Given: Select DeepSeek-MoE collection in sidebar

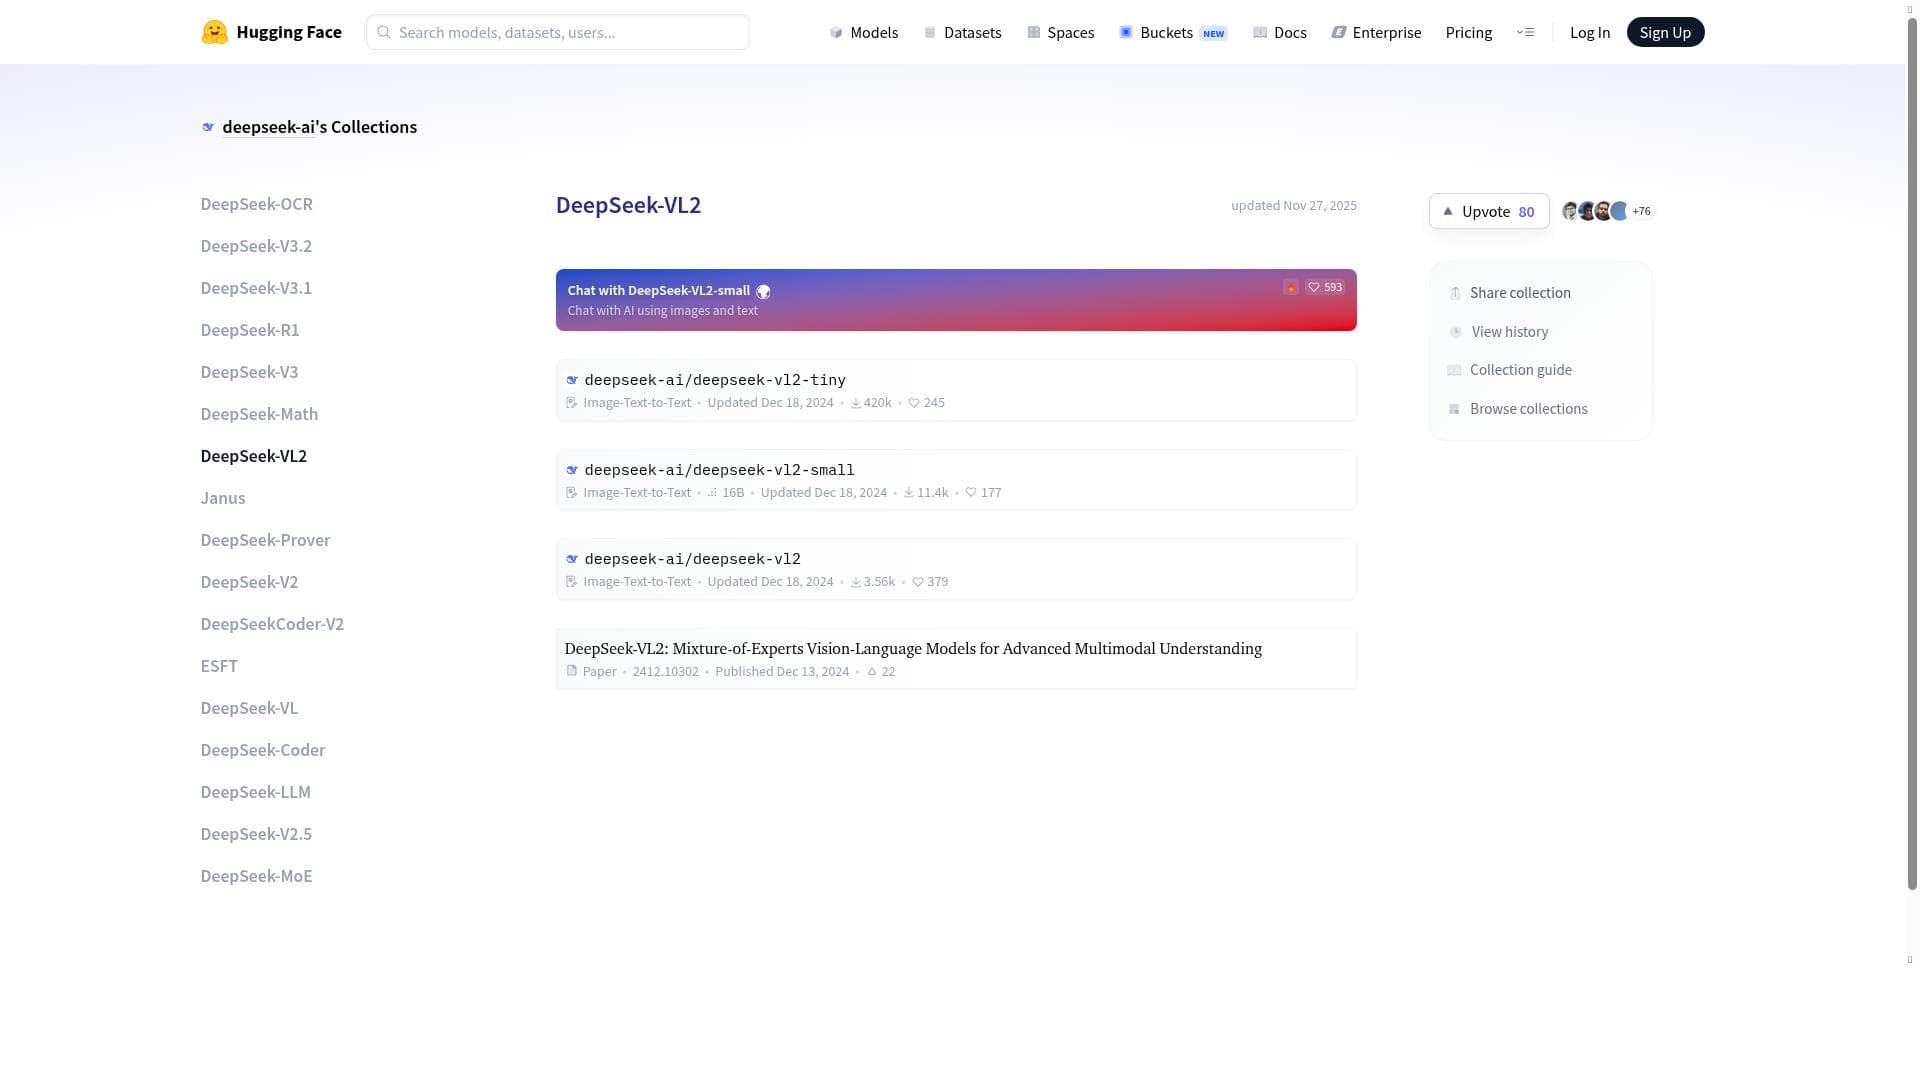Looking at the screenshot, I should (x=256, y=876).
